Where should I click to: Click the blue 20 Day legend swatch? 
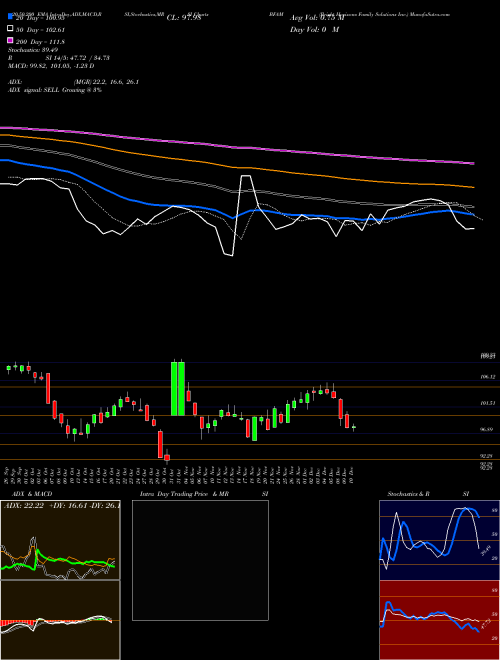pos(10,16)
